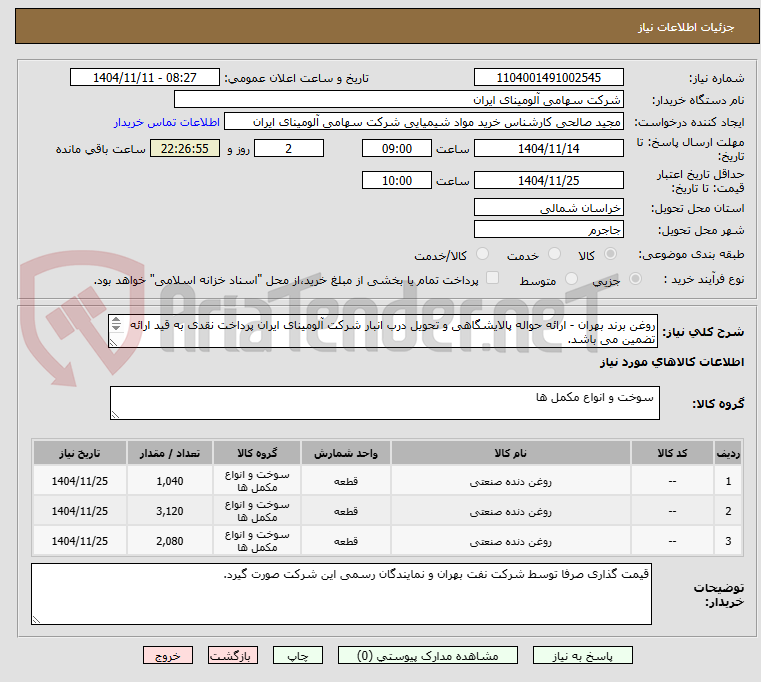Click the goods group resize handle corner
The height and width of the screenshot is (682, 761).
[x=115, y=414]
